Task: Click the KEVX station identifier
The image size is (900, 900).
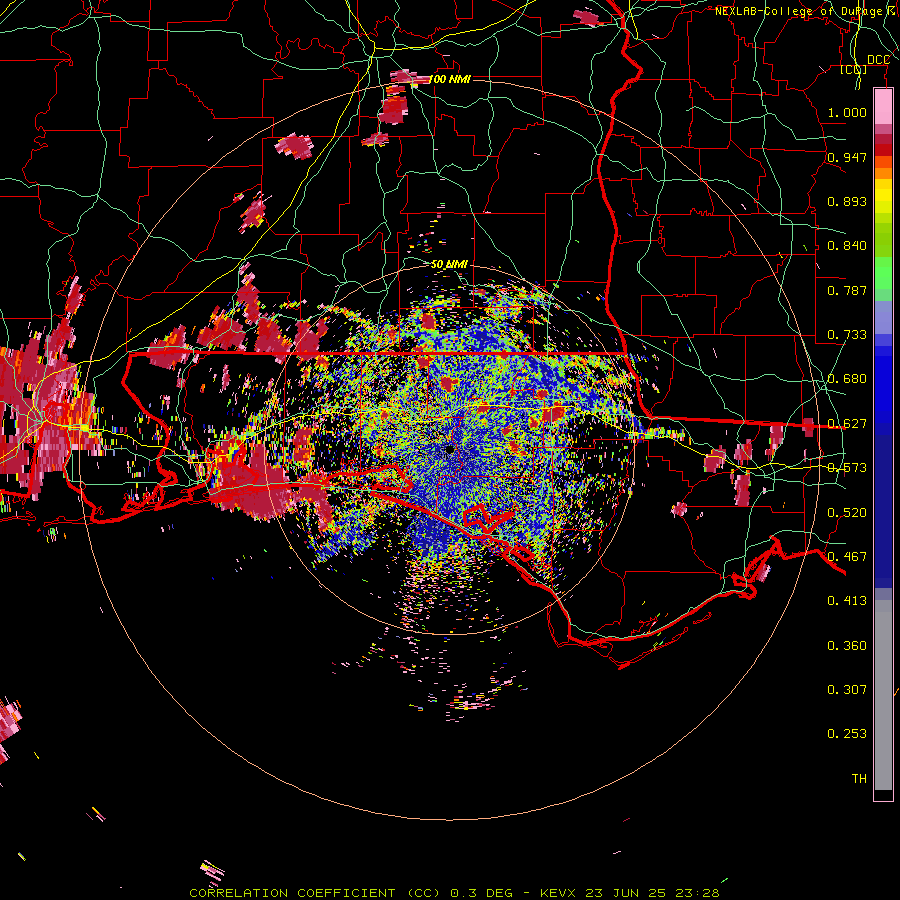Action: coord(557,893)
